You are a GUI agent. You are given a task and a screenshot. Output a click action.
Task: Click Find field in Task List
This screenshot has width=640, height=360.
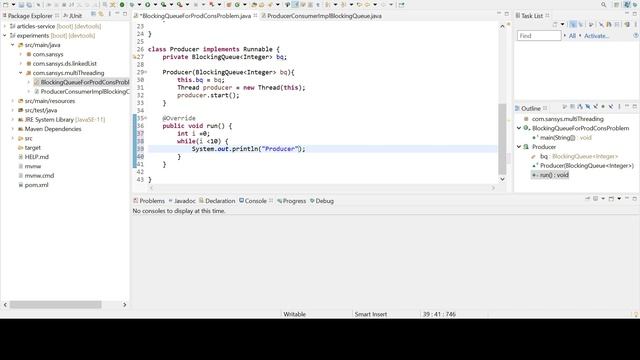point(539,36)
